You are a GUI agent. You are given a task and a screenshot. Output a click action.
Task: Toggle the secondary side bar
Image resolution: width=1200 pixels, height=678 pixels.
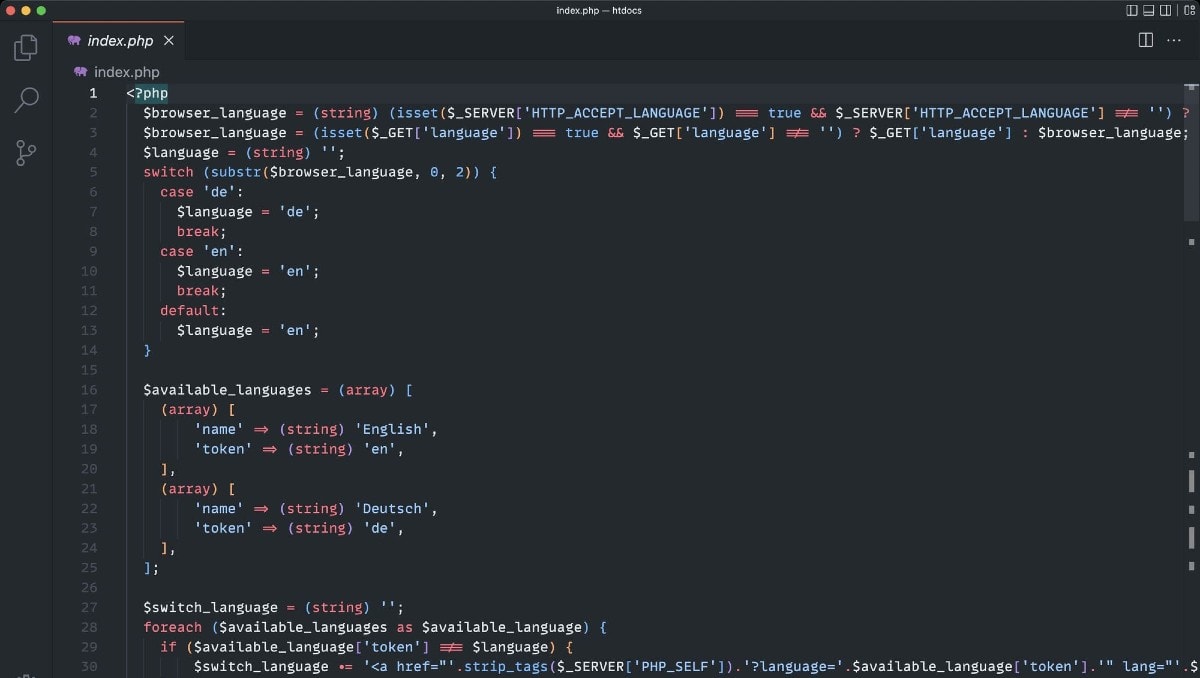click(1166, 10)
